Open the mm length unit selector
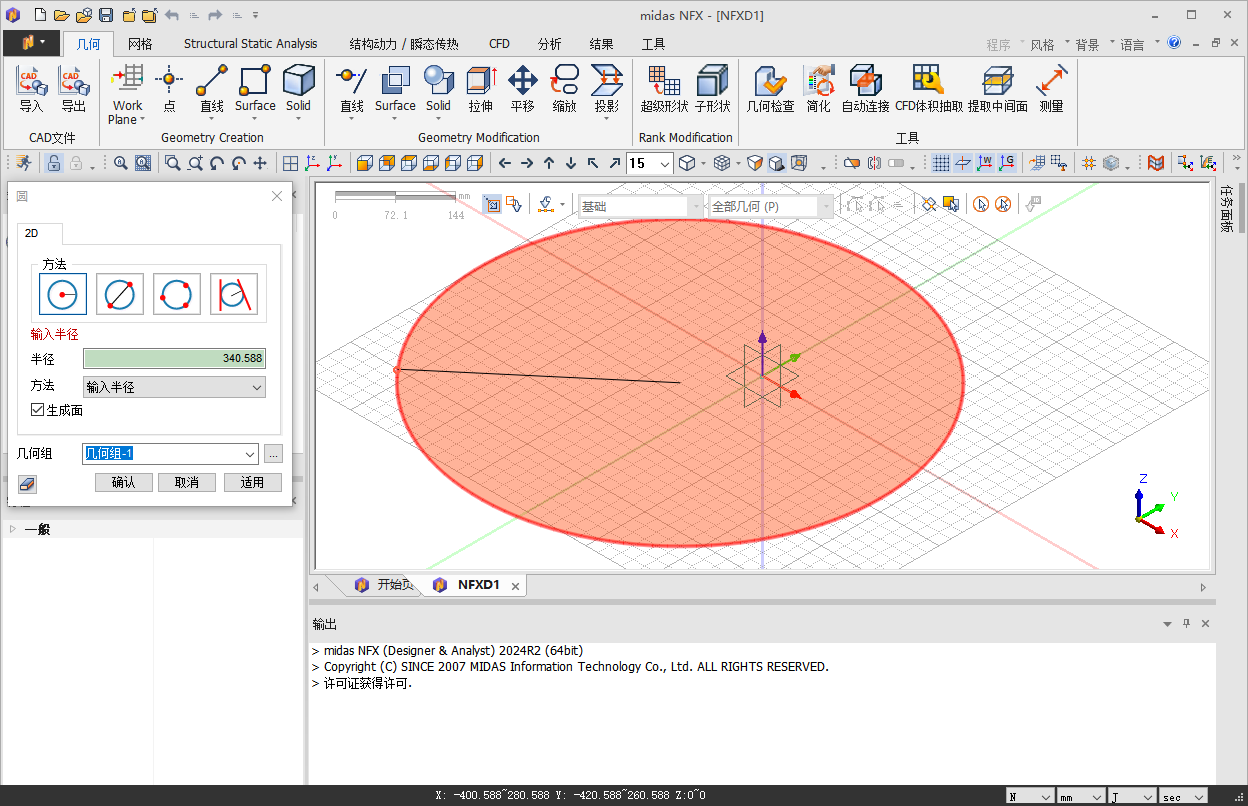1248x806 pixels. coord(1081,797)
